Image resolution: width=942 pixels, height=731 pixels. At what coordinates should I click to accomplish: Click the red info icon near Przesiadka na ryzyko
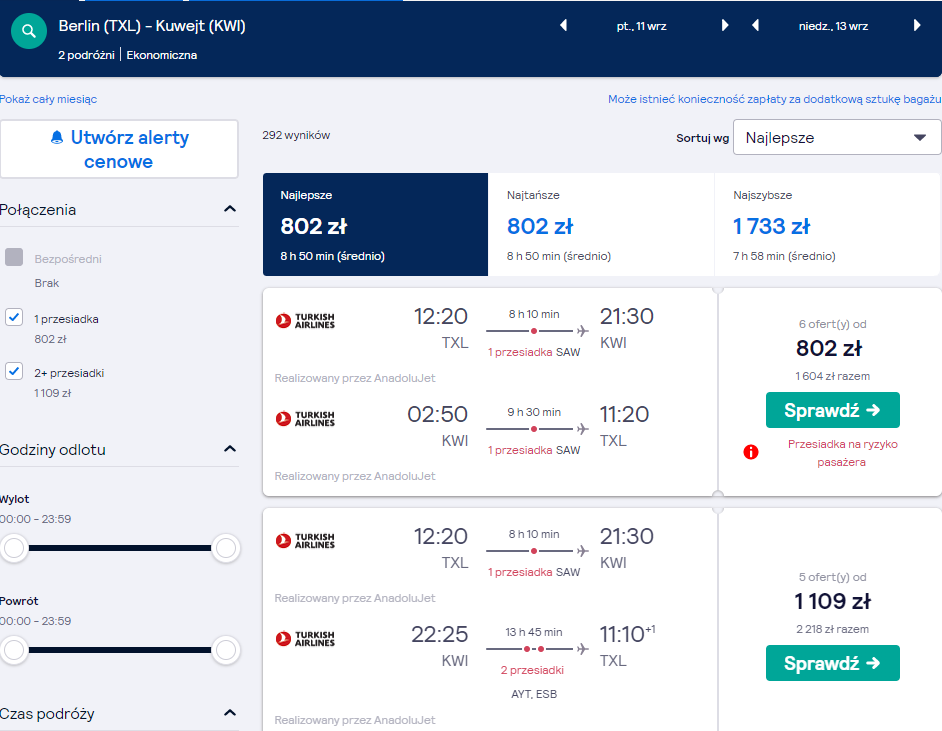coord(751,452)
